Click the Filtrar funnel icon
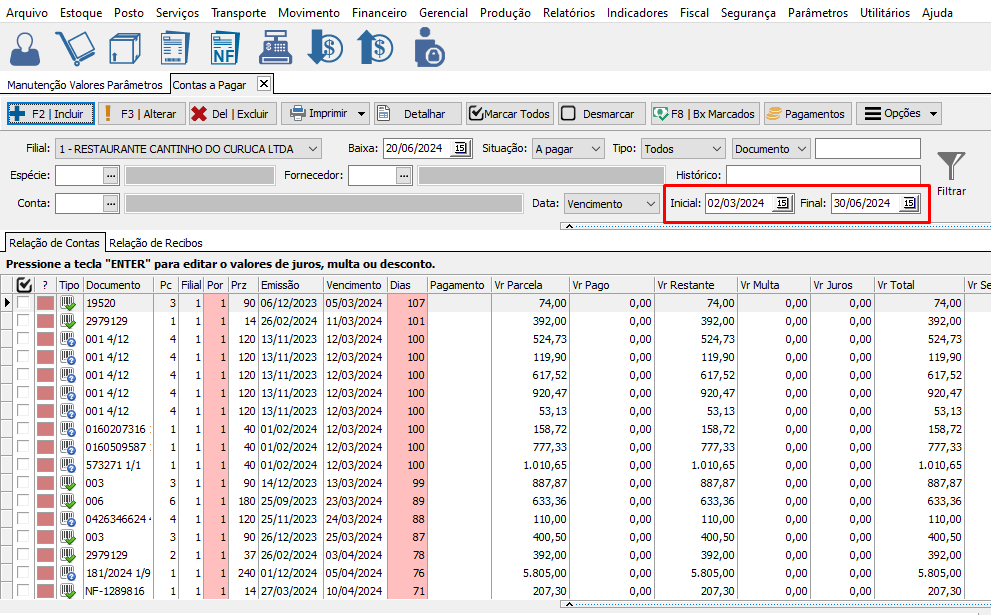The image size is (991, 615). tap(951, 166)
